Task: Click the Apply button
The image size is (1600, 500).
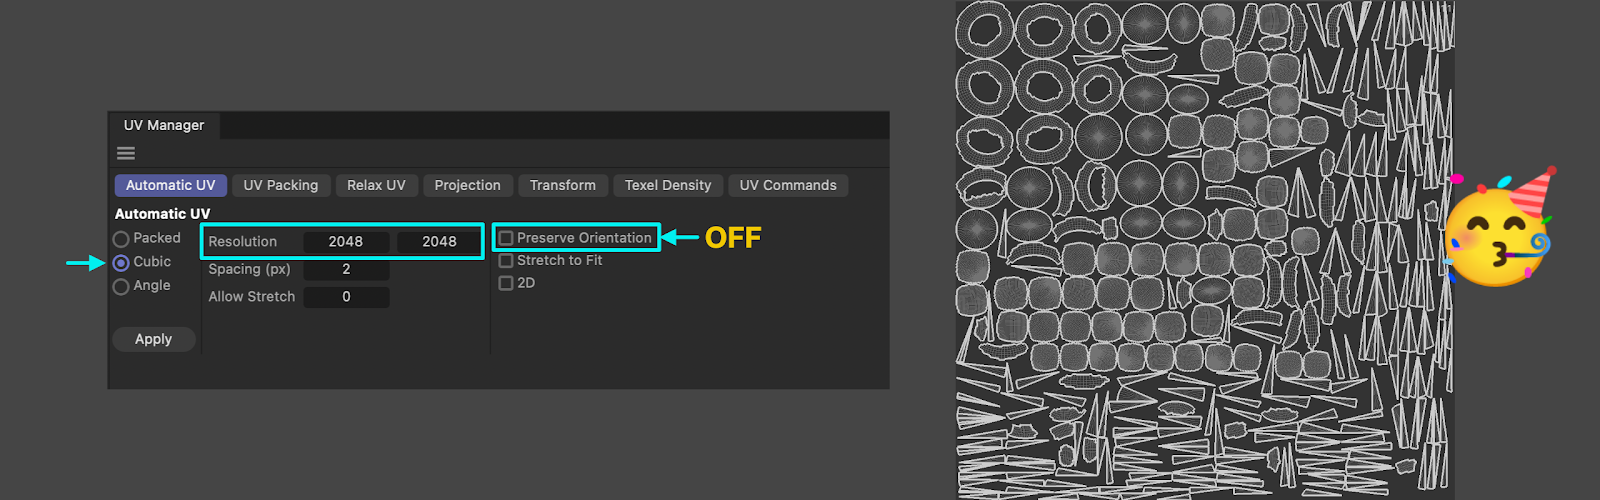Action: click(153, 339)
